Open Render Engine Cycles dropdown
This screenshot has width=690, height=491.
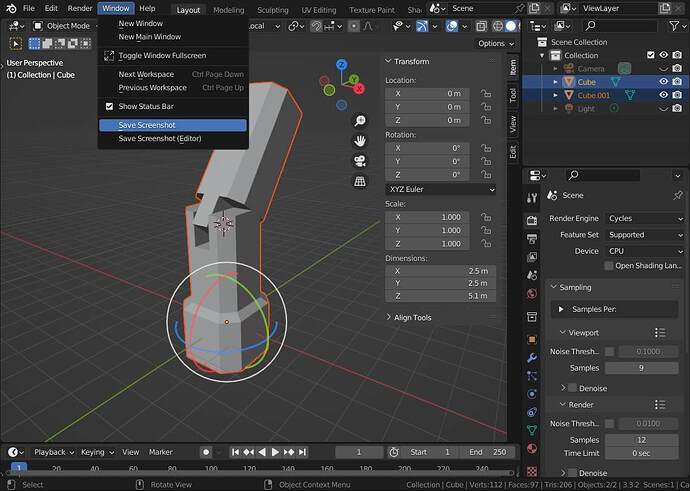click(x=645, y=219)
